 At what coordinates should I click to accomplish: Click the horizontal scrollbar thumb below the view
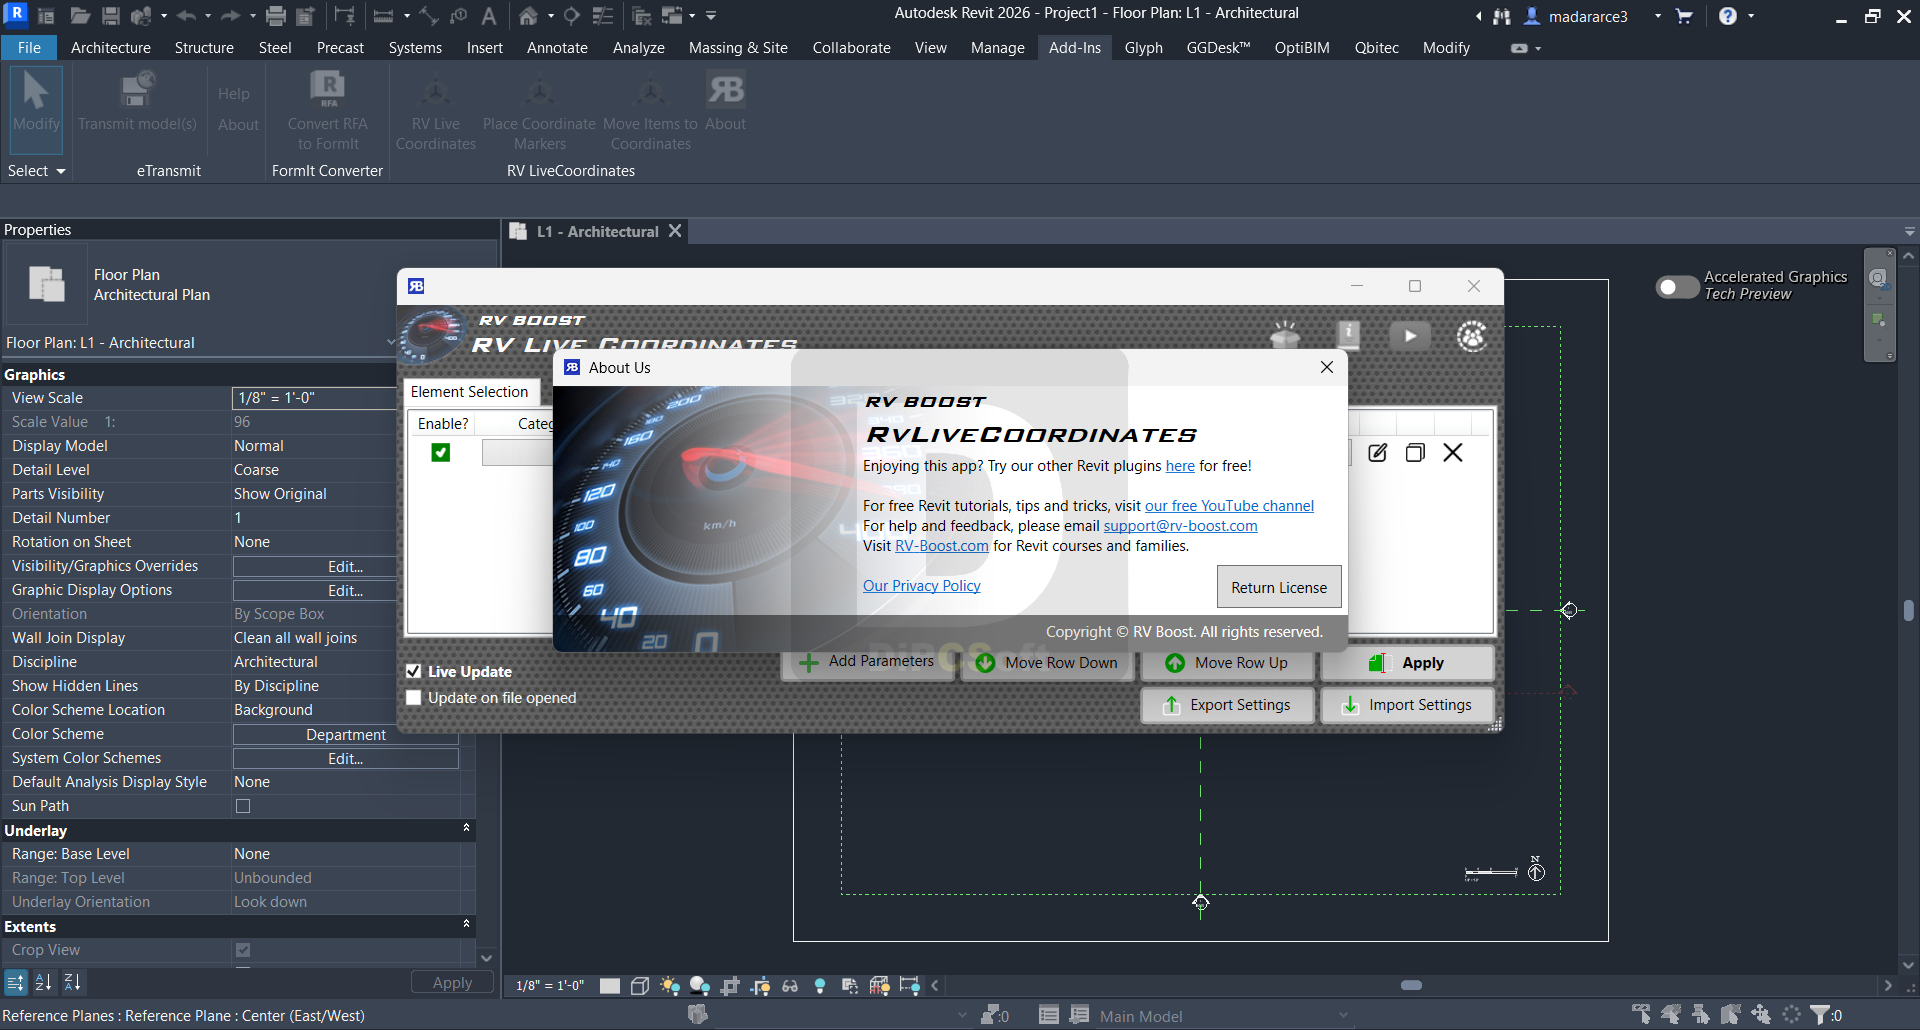[x=1411, y=985]
